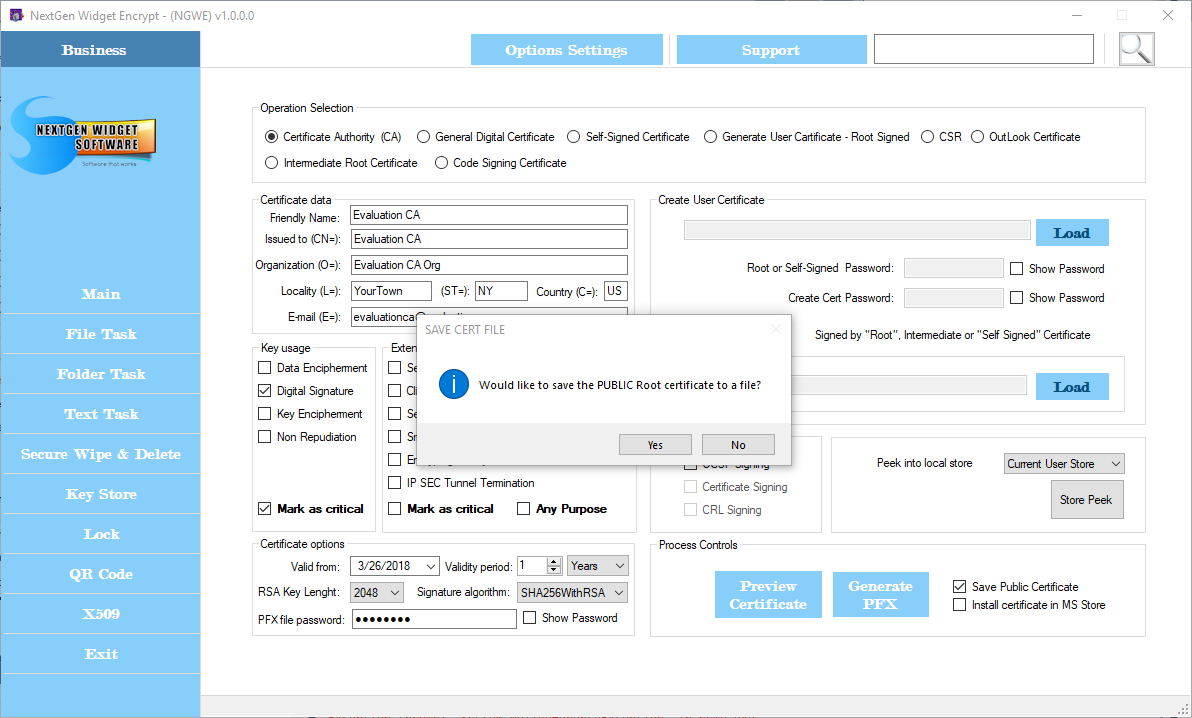The image size is (1192, 718).
Task: Open X509 in the sidebar
Action: pyautogui.click(x=101, y=614)
